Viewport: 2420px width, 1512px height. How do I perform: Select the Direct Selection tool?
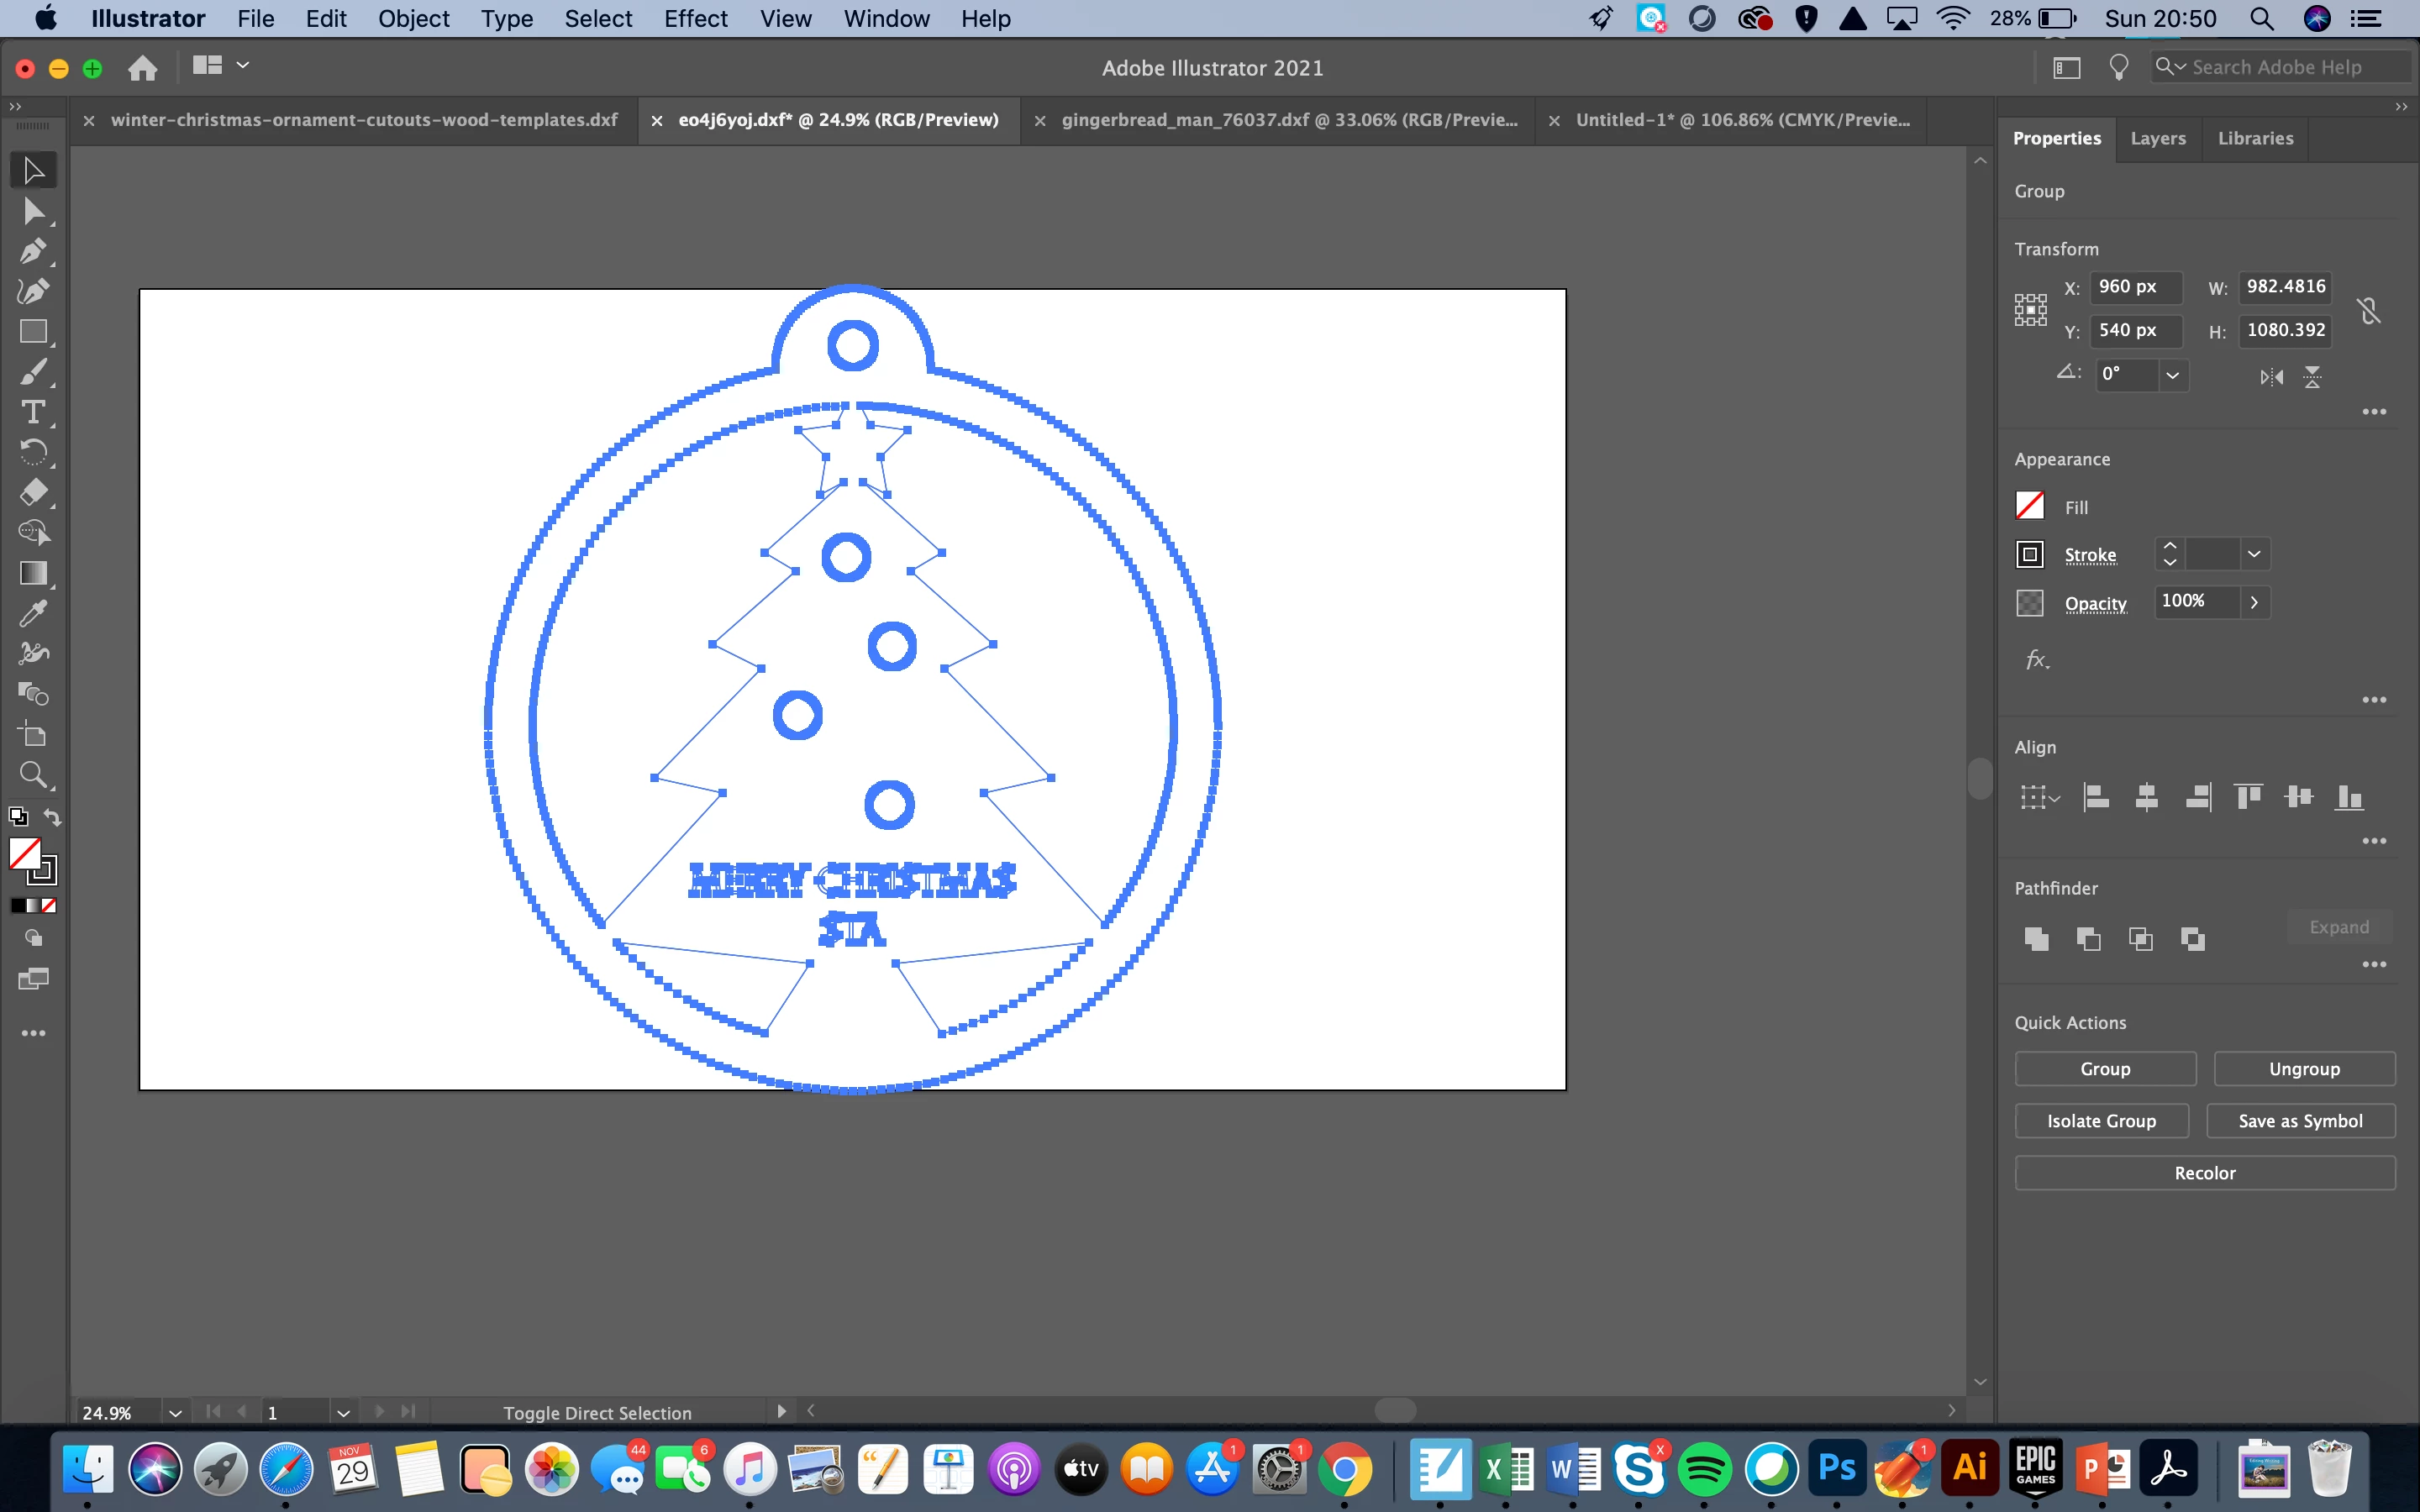tap(33, 211)
